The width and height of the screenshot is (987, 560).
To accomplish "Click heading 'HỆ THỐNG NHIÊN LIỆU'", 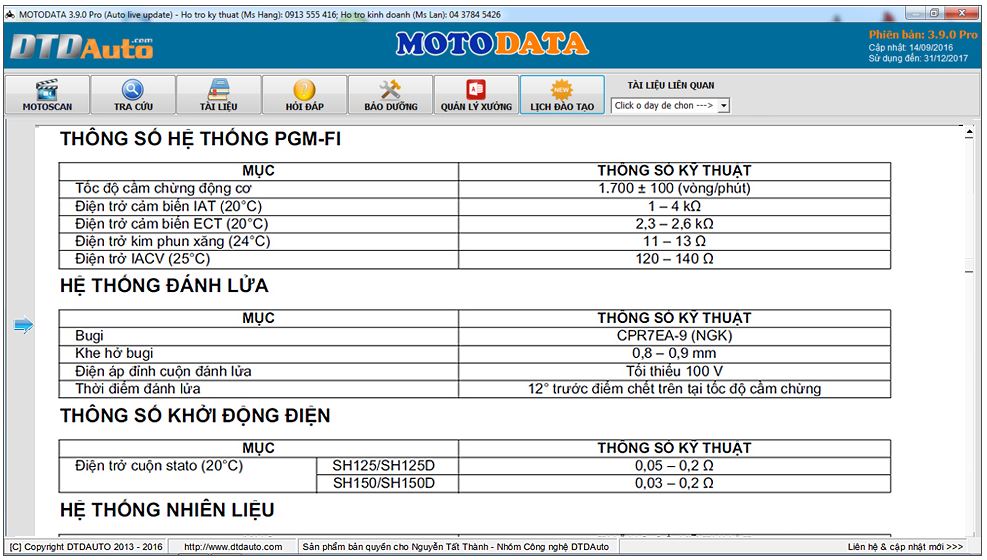I will click(167, 510).
